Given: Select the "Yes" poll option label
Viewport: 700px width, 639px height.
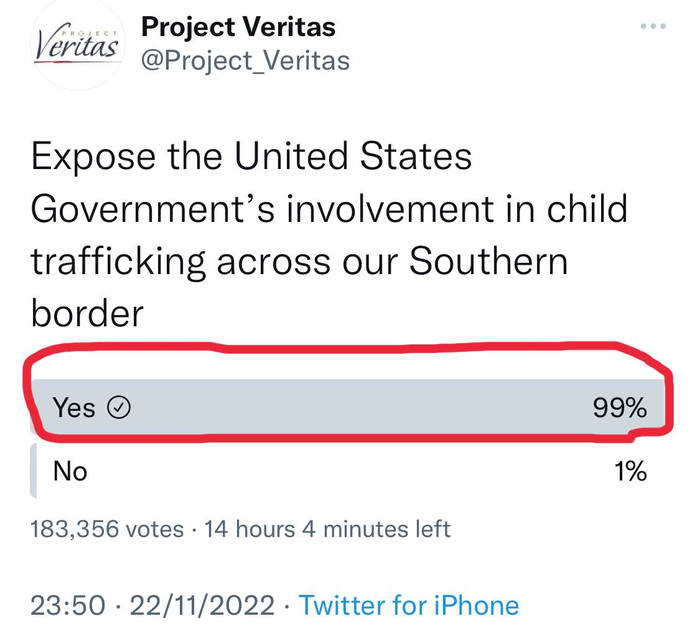Looking at the screenshot, I should click(x=74, y=408).
